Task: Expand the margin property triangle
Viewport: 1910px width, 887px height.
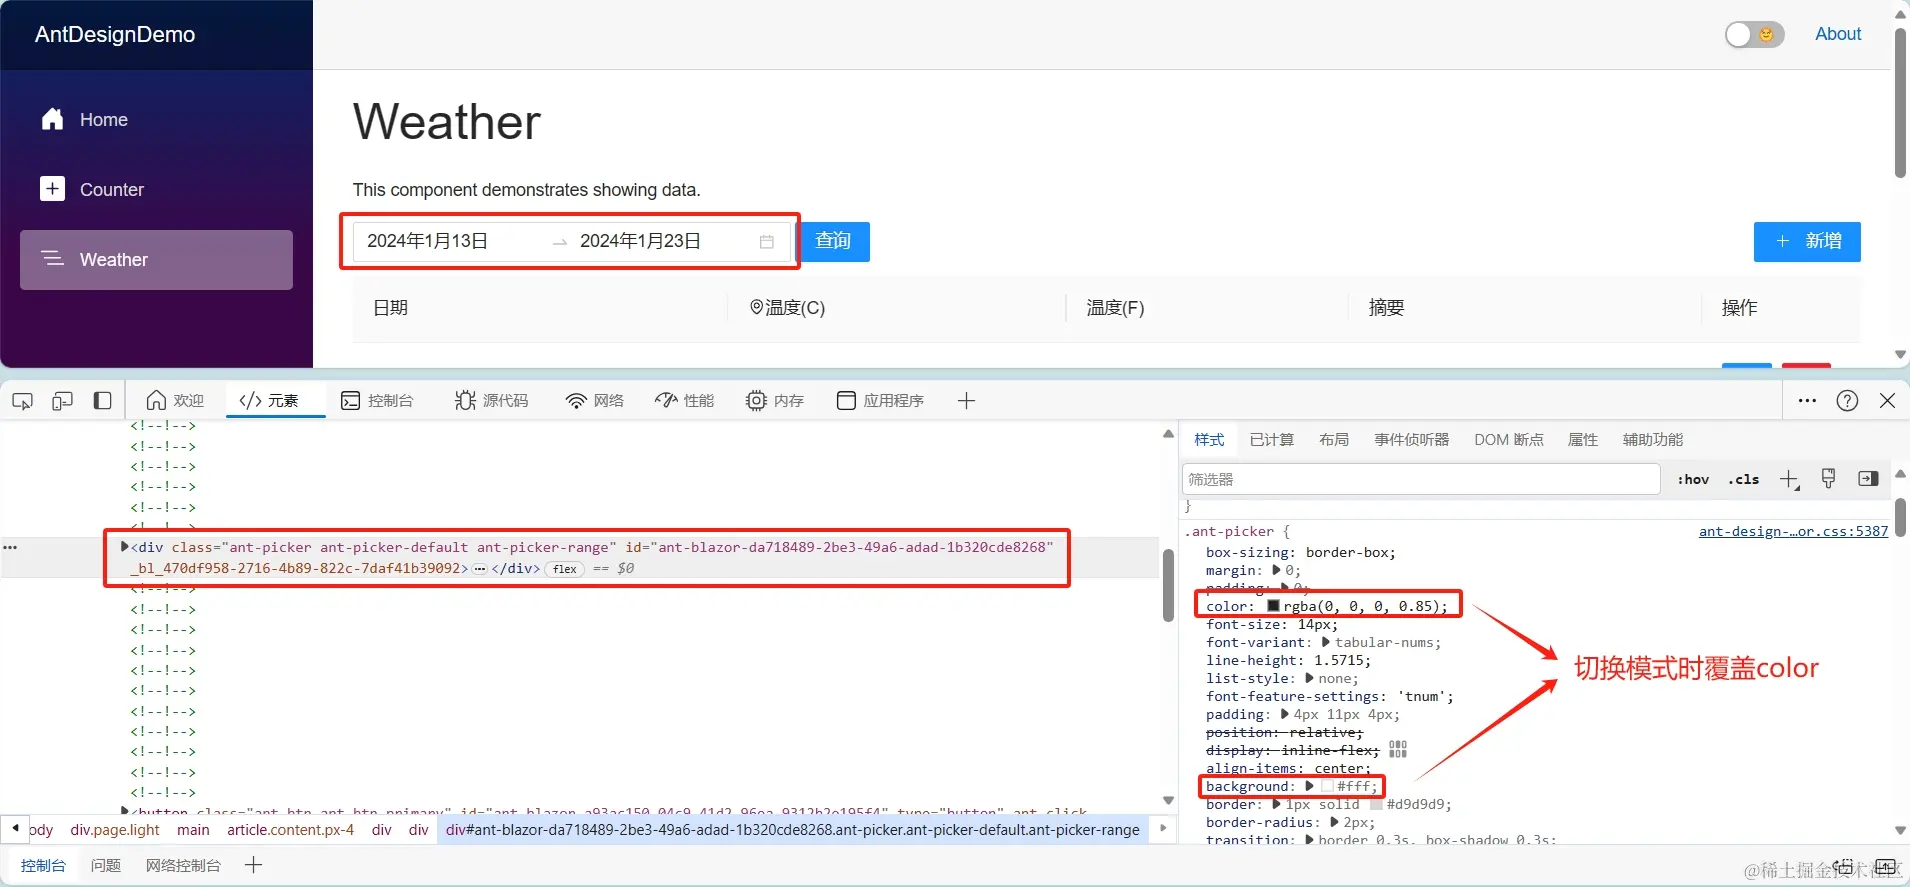Action: [x=1276, y=570]
